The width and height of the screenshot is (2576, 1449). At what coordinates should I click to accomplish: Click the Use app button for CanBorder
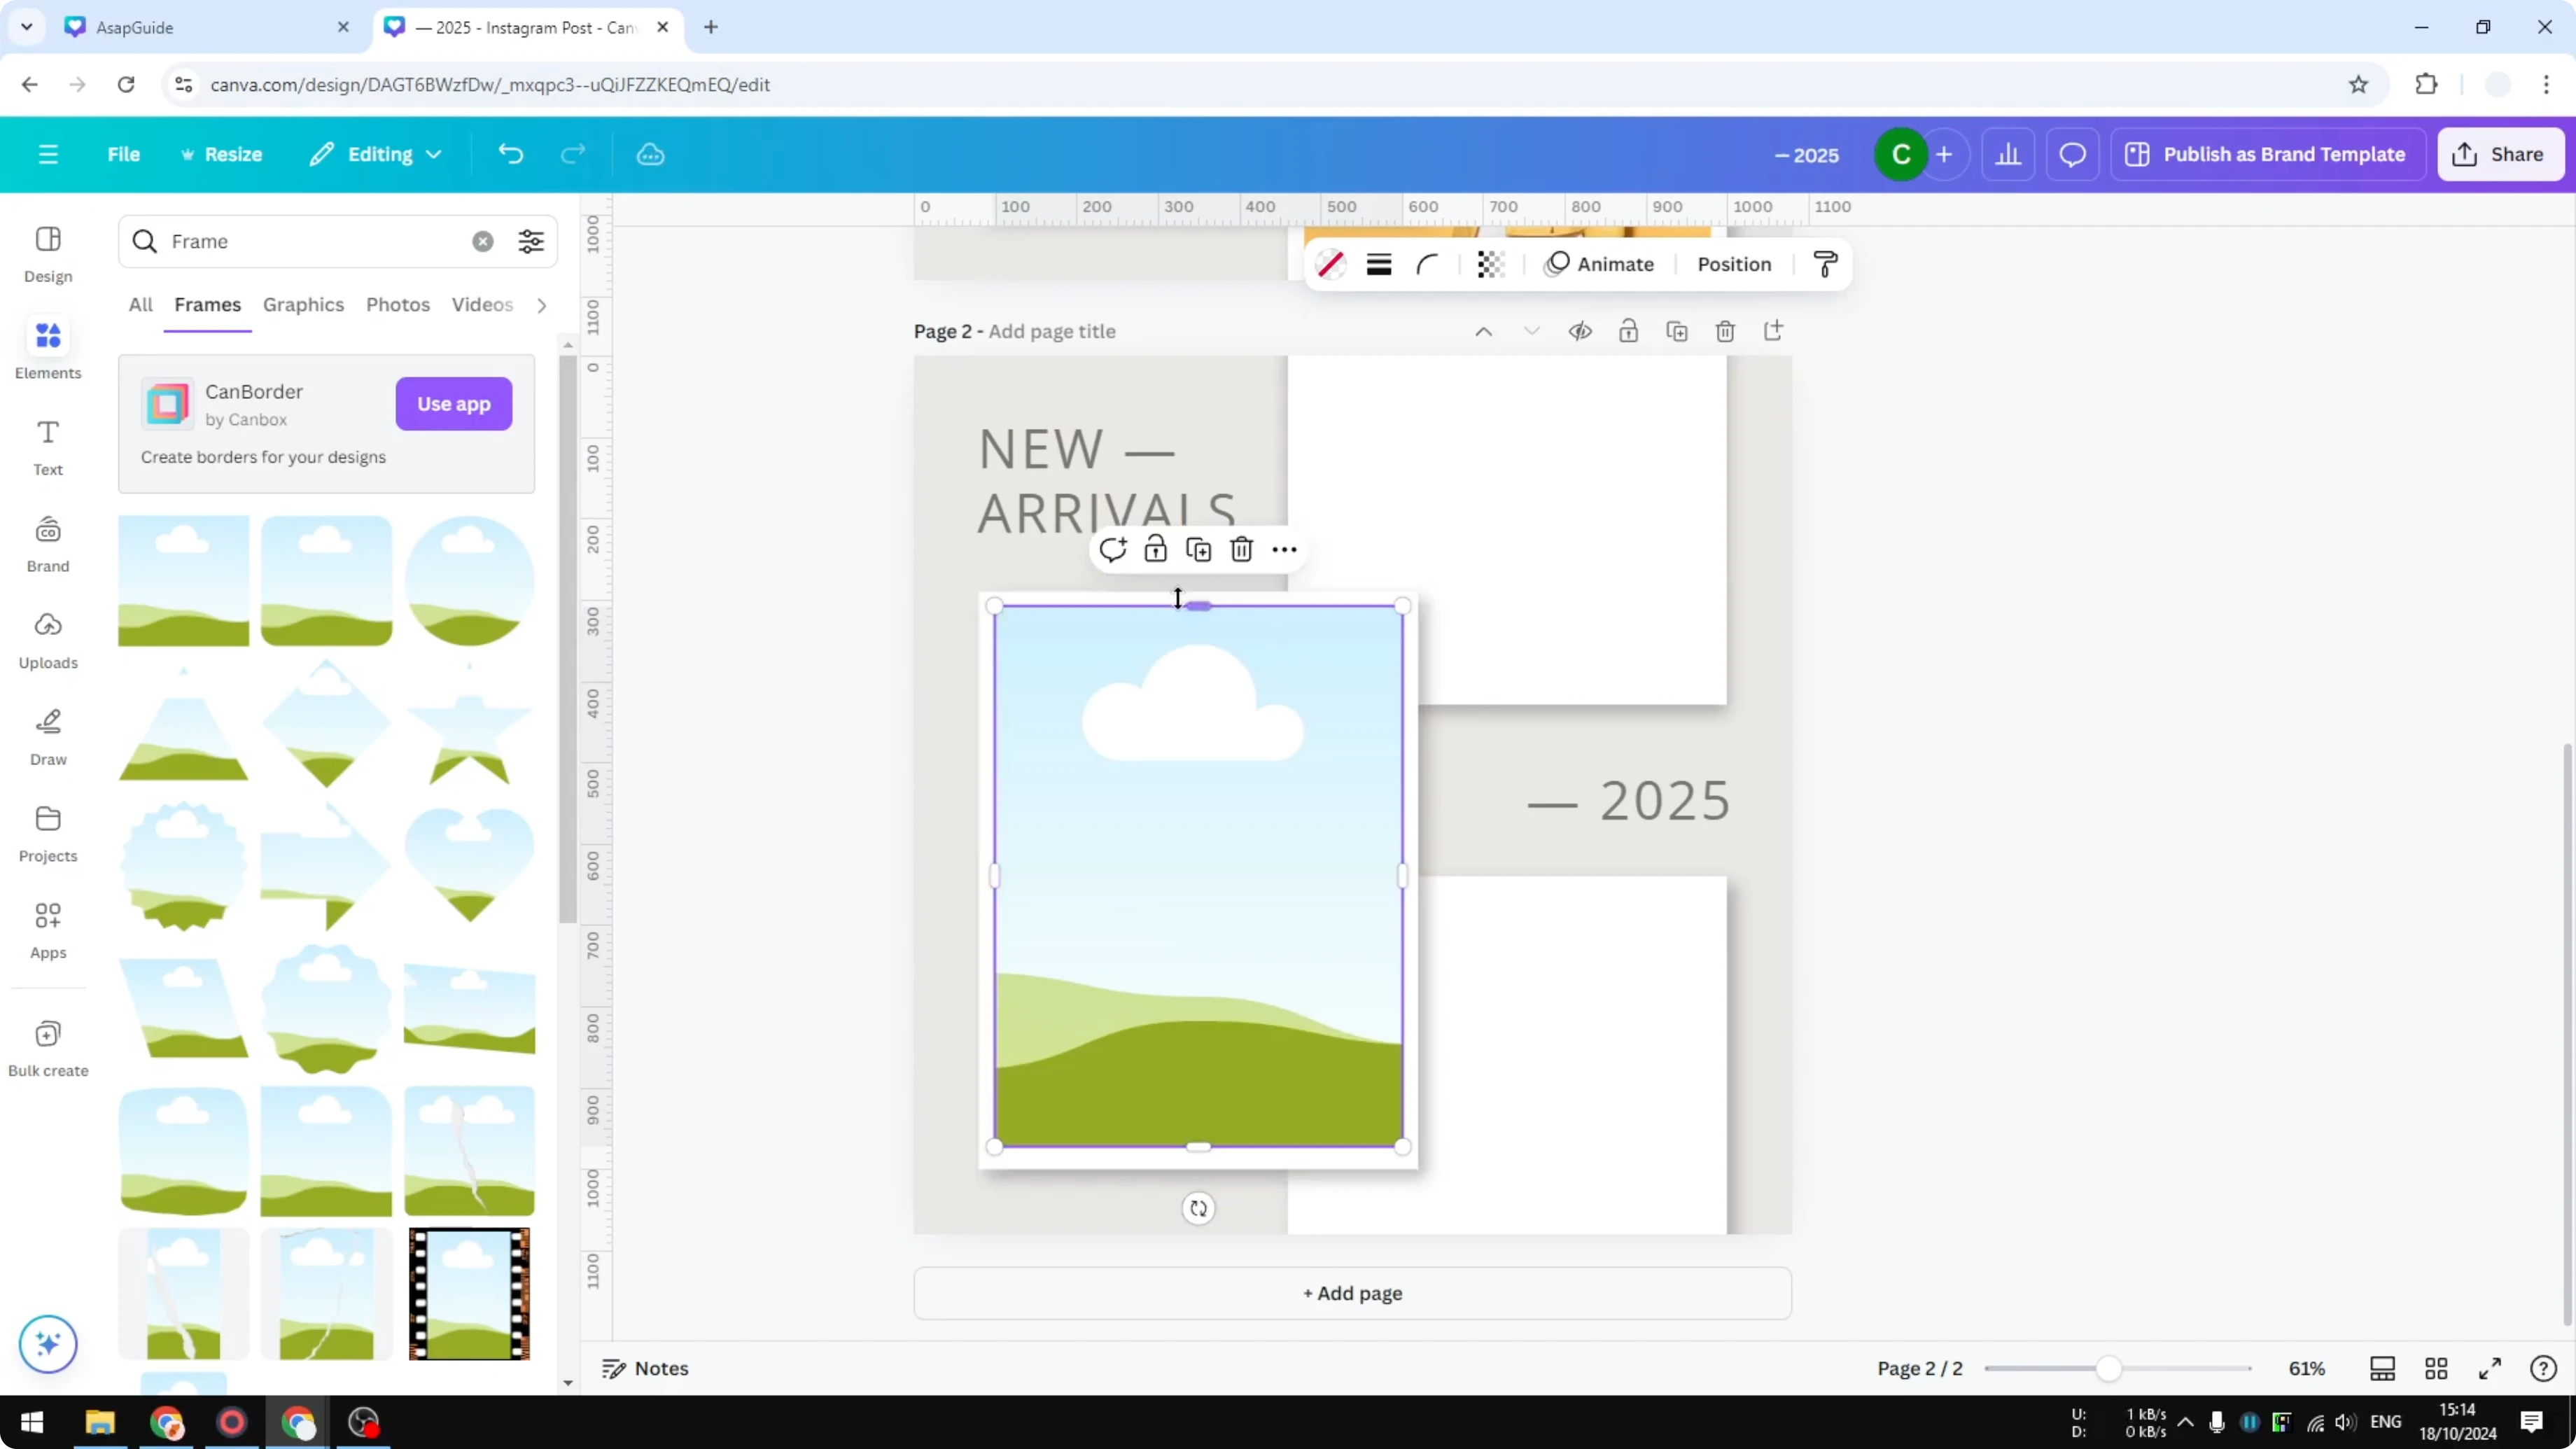click(x=453, y=404)
